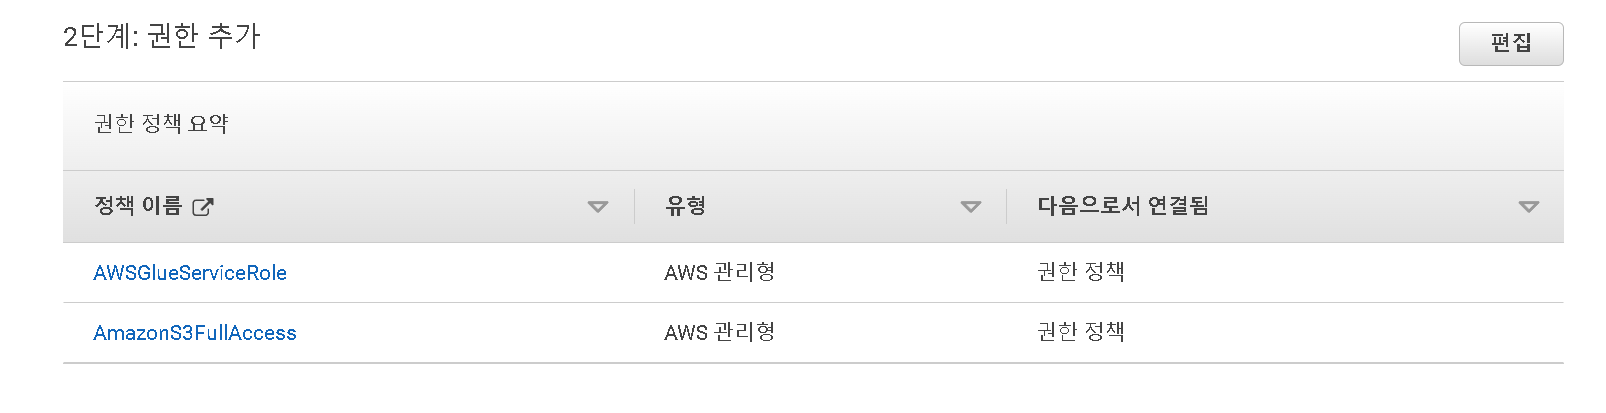This screenshot has height=413, width=1606.
Task: Click 권한 정책 in the AWSGlueServiceRole row
Action: point(1081,272)
